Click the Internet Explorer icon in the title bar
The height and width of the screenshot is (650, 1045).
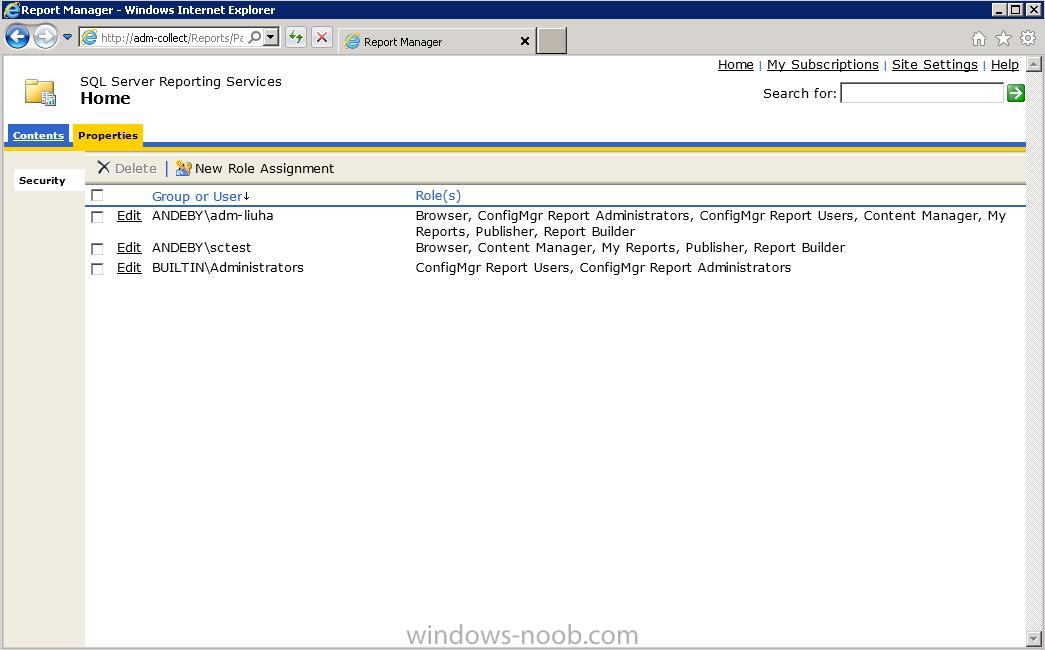[x=11, y=10]
